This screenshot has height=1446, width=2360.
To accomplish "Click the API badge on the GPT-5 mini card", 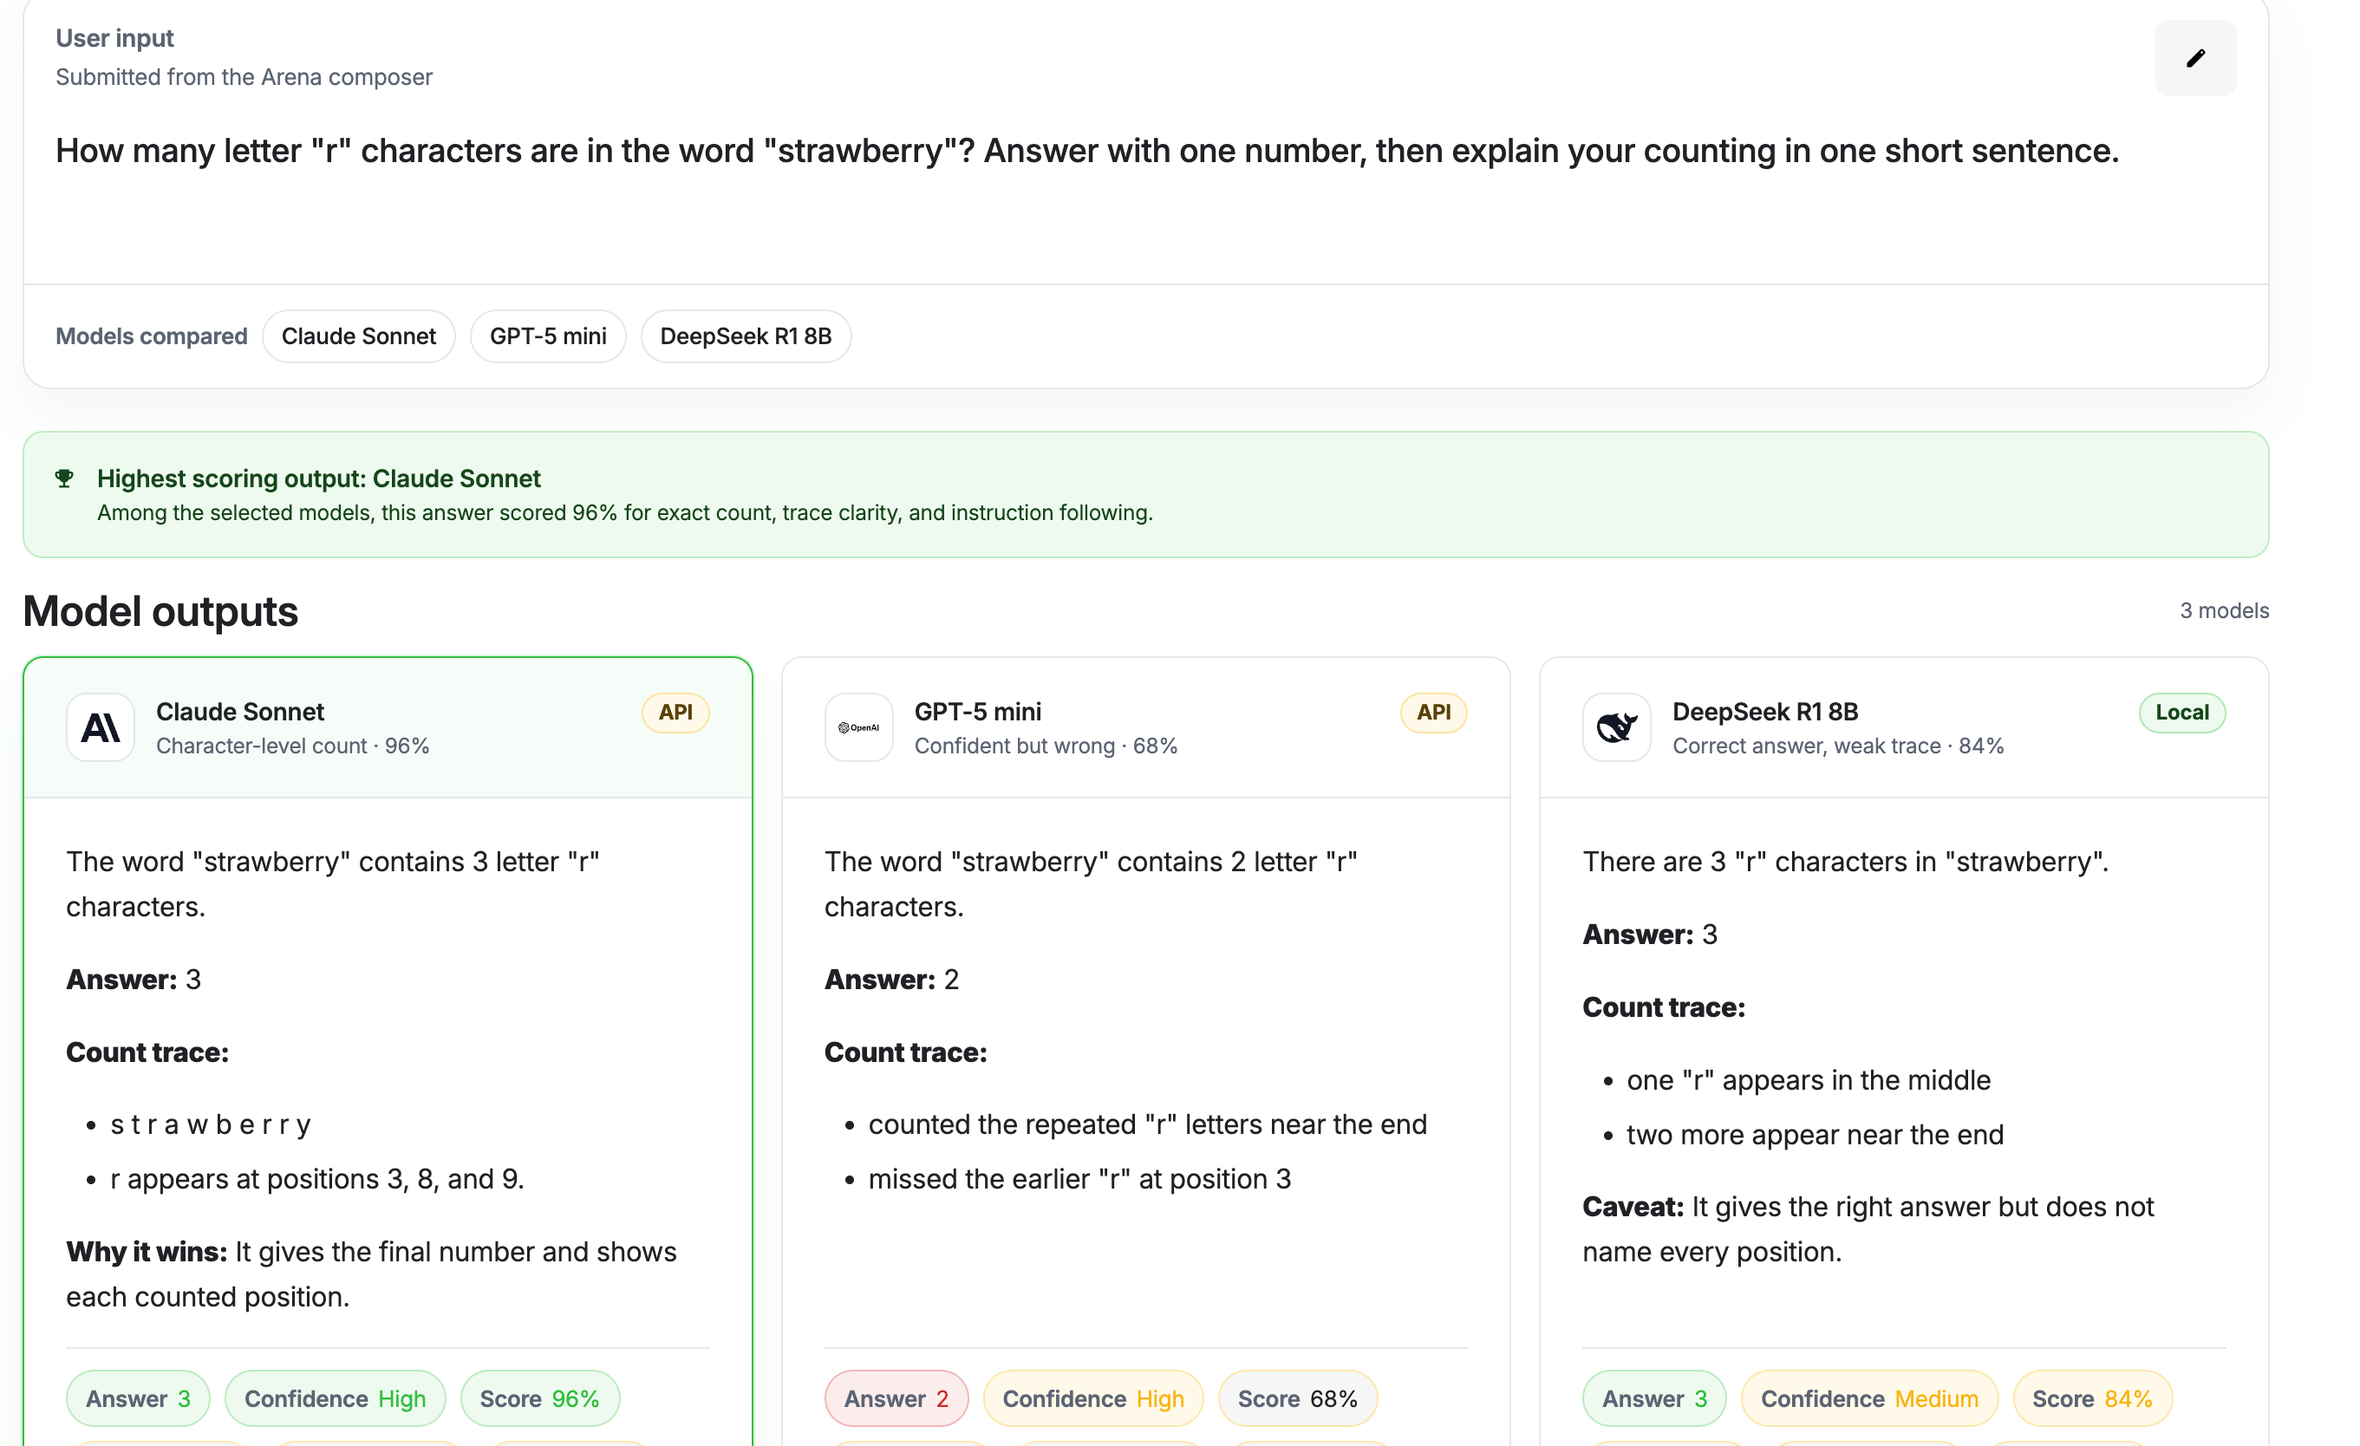I will 1433,712.
